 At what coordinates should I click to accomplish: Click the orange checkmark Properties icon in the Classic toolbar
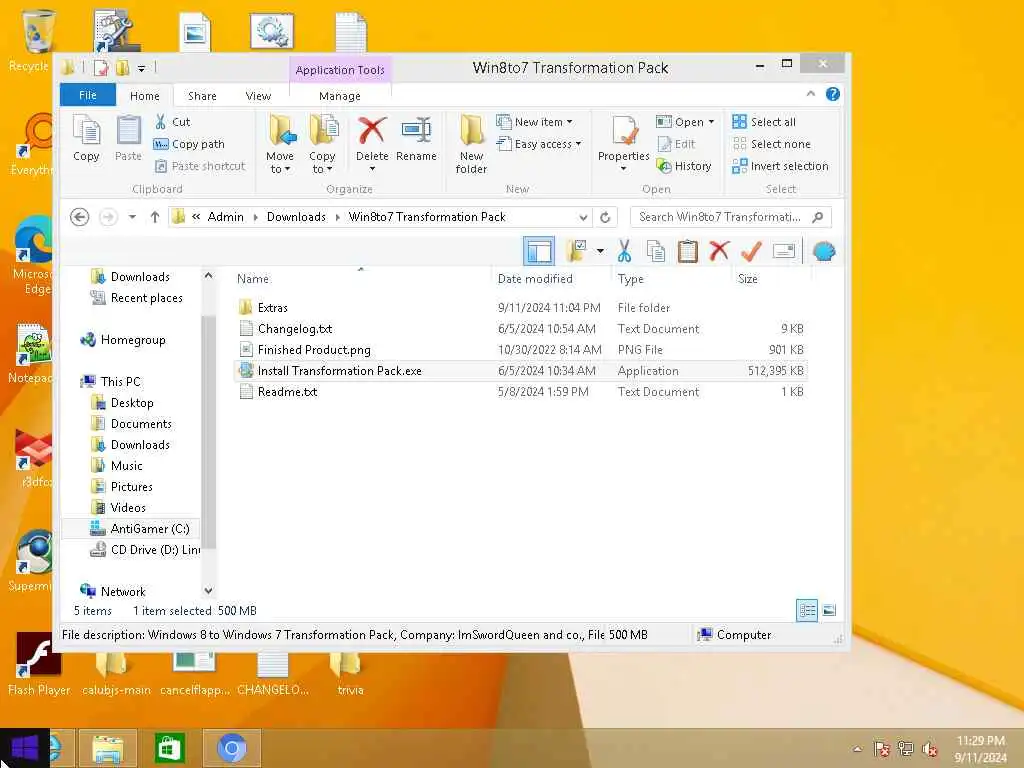751,251
